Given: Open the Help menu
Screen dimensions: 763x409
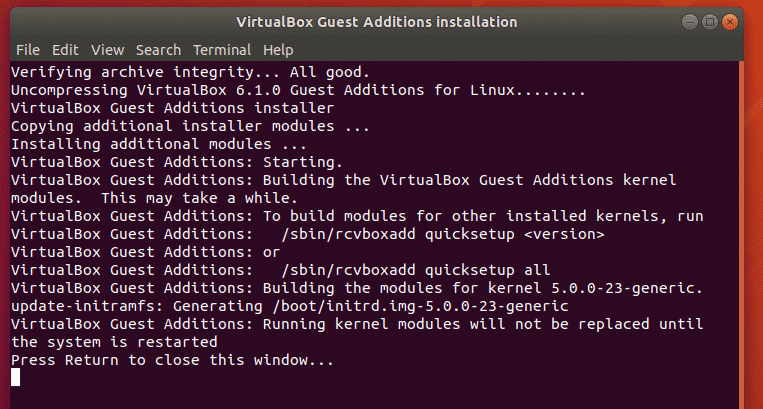Looking at the screenshot, I should click(279, 50).
